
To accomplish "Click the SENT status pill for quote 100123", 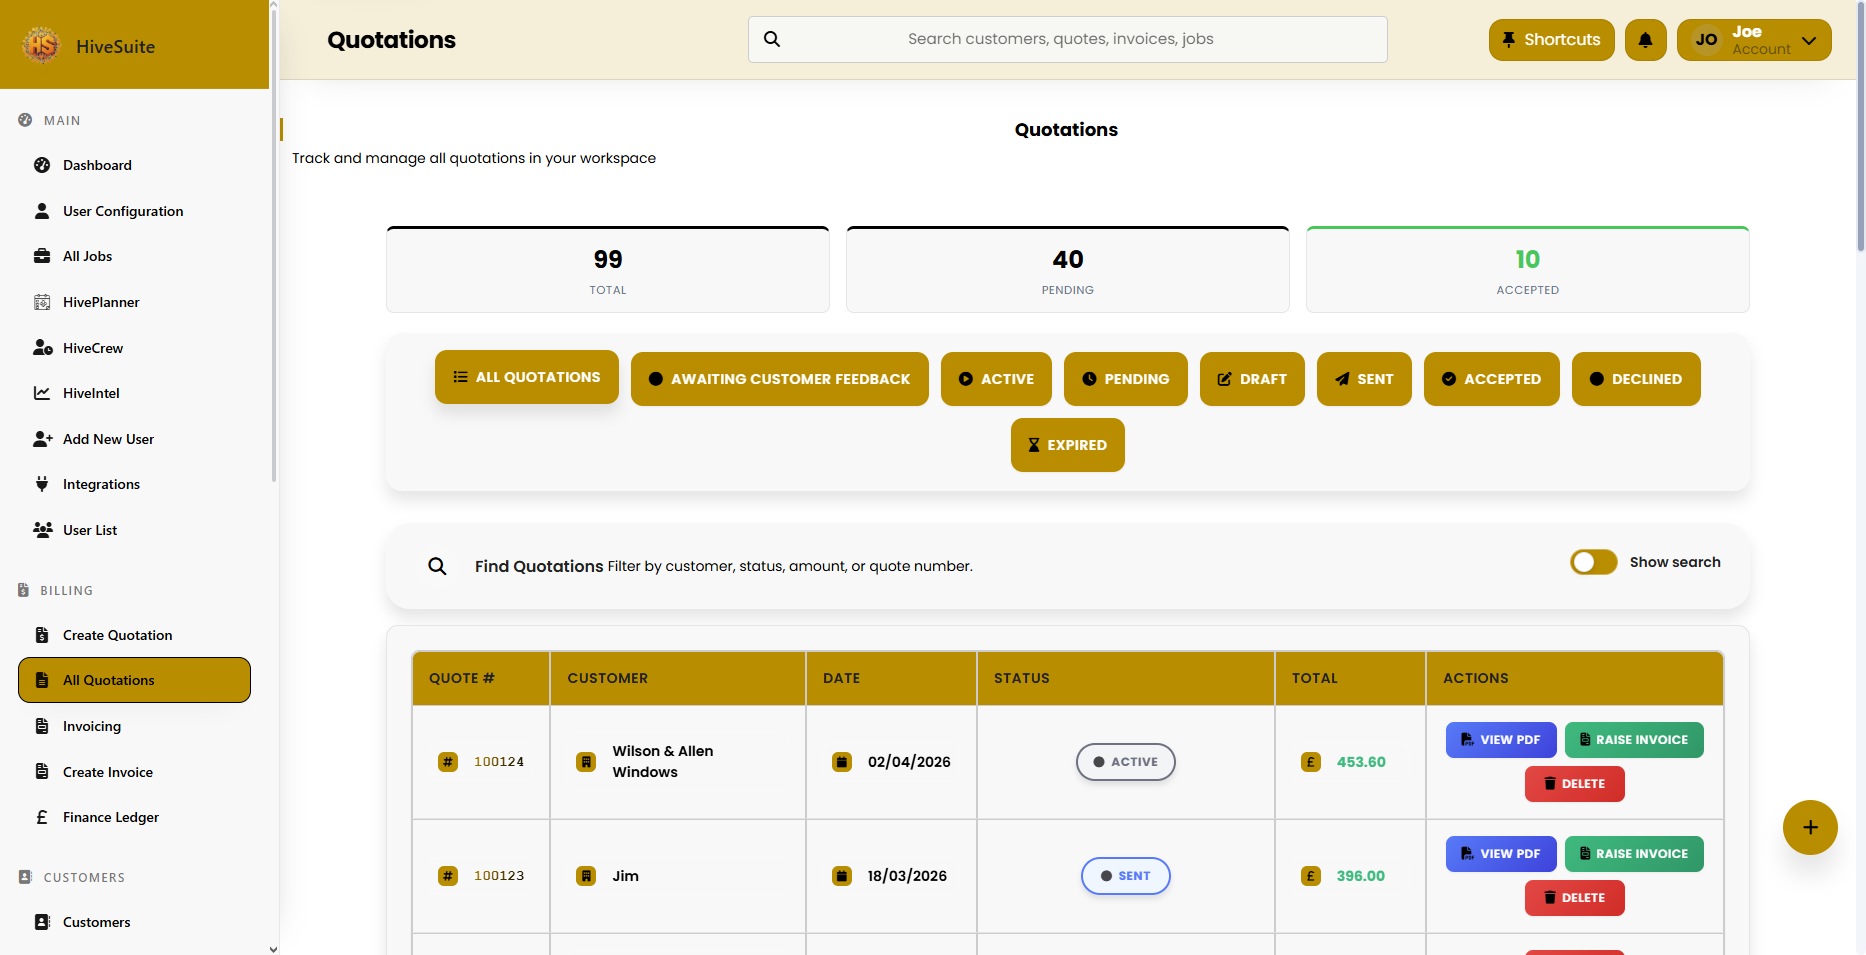I will pyautogui.click(x=1125, y=876).
